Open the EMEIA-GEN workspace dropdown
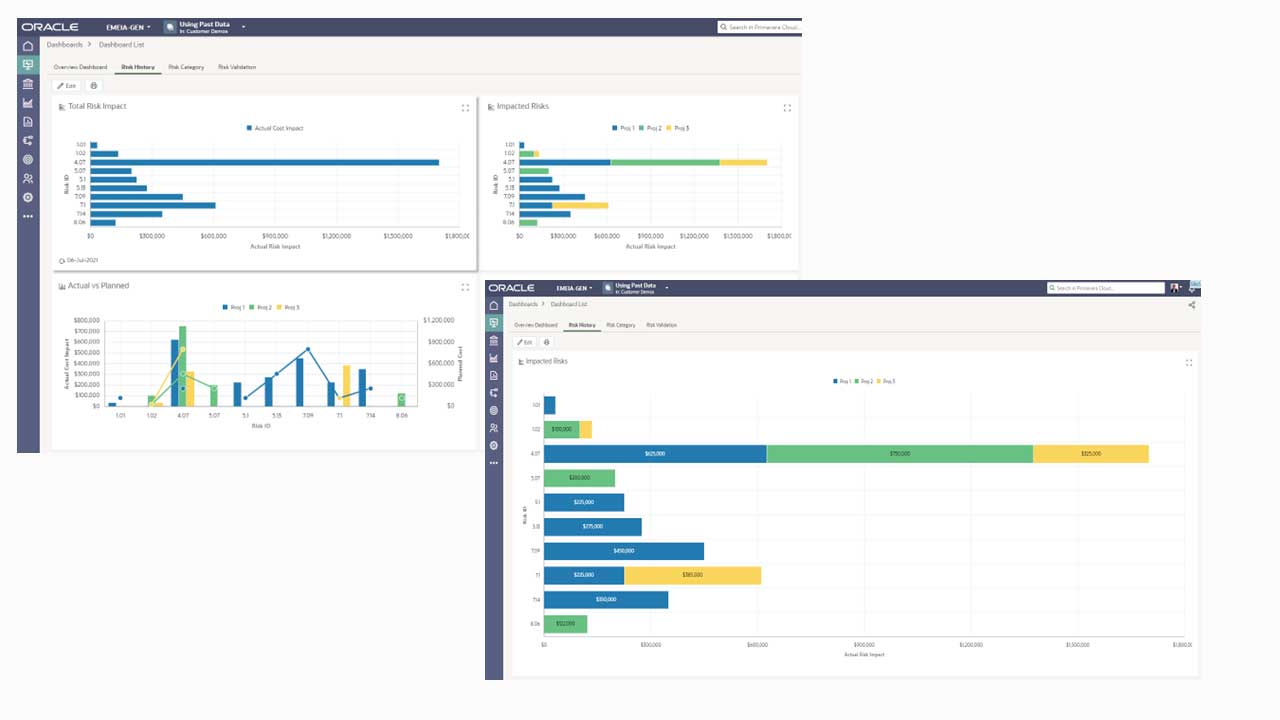 pyautogui.click(x=130, y=27)
